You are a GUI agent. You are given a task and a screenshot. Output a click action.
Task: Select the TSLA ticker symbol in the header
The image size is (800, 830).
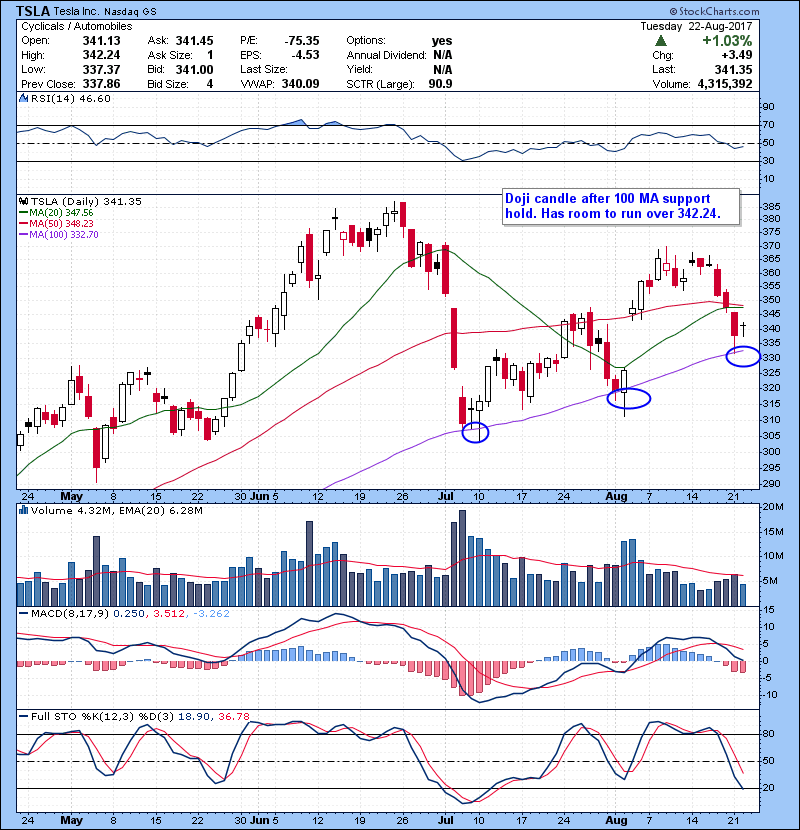[x=33, y=11]
